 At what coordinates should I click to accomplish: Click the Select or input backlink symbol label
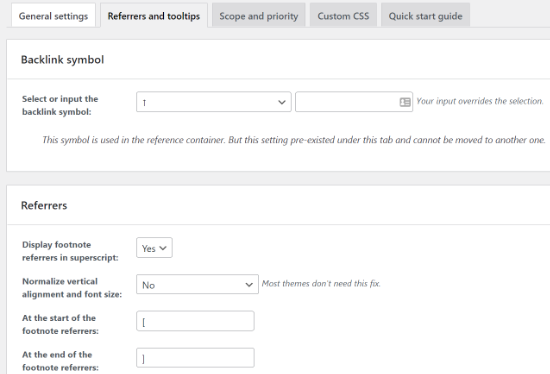coord(60,105)
